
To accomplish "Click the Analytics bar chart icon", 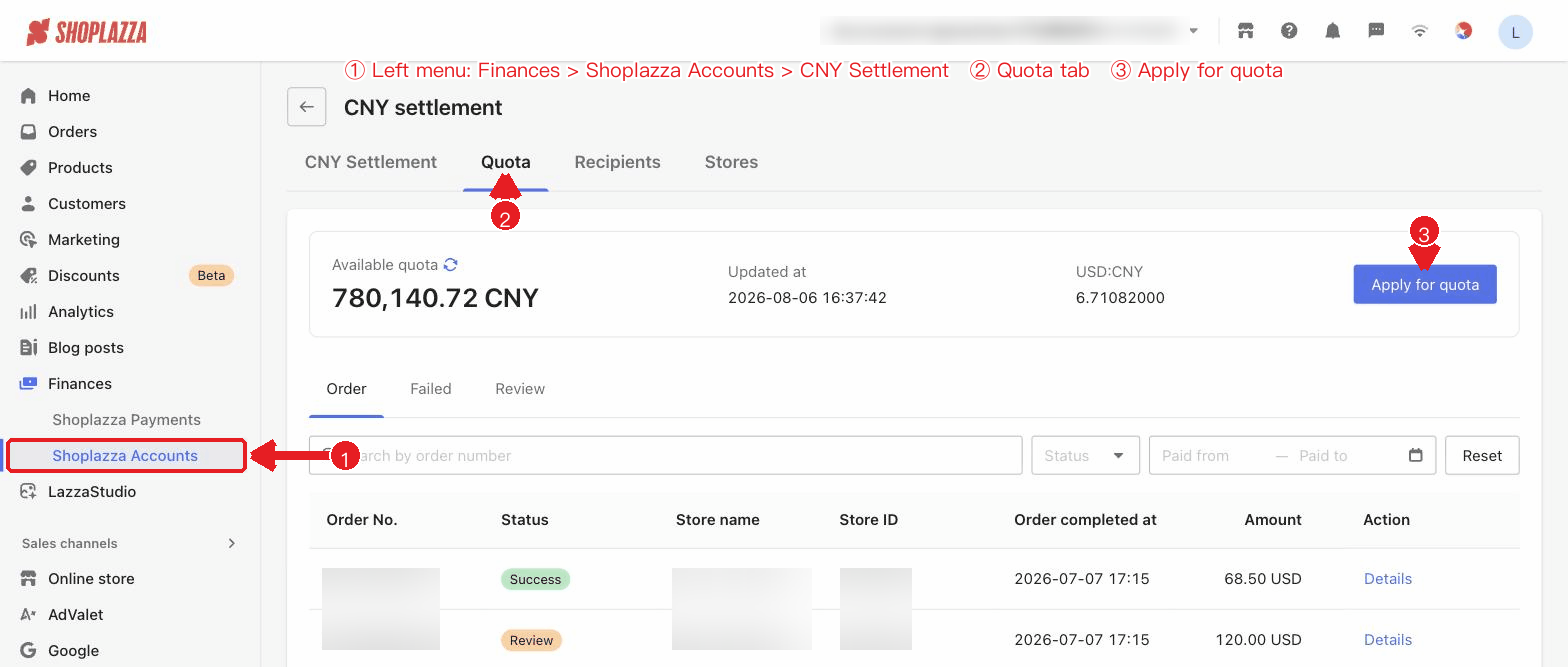I will 29,312.
